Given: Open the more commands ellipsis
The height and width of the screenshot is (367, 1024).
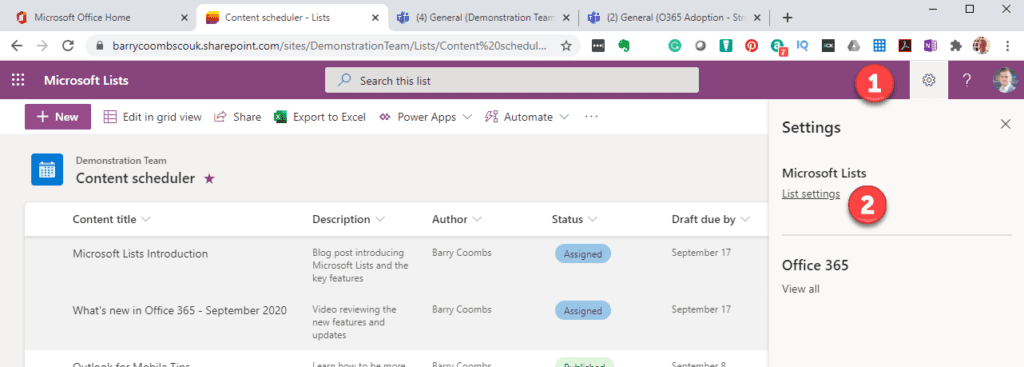Looking at the screenshot, I should pyautogui.click(x=591, y=117).
